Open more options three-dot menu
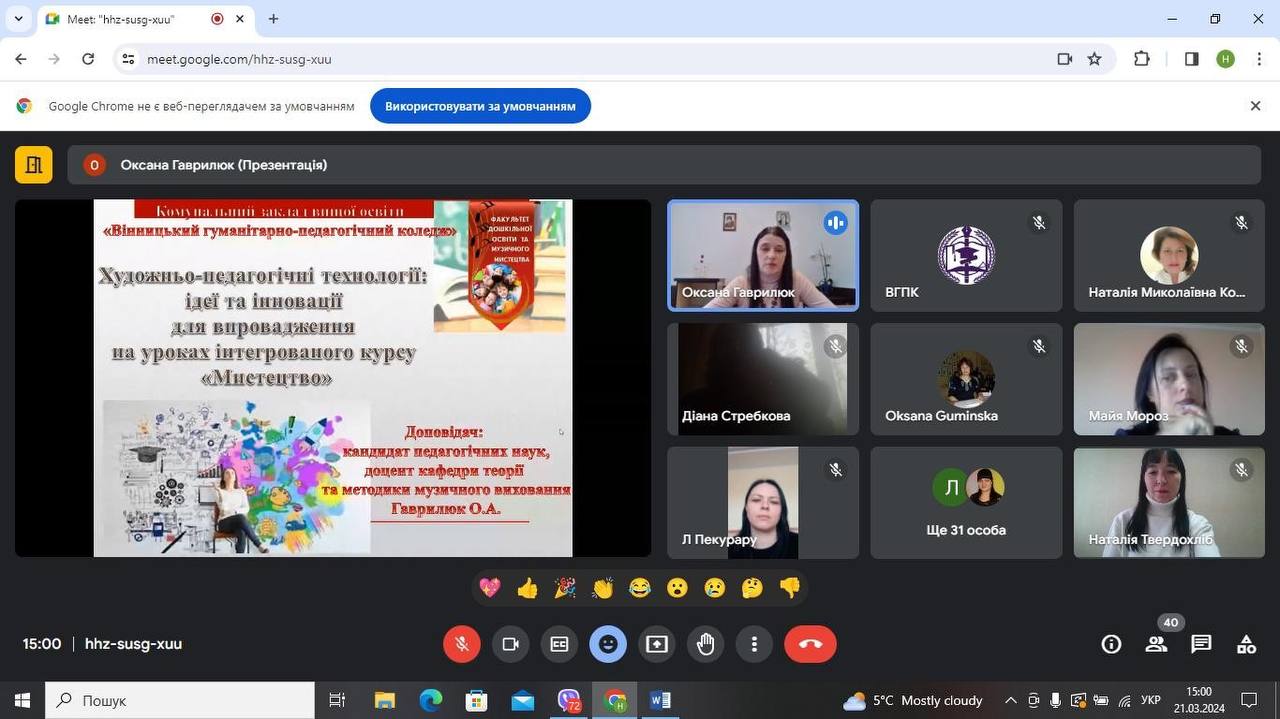This screenshot has height=719, width=1280. click(754, 644)
